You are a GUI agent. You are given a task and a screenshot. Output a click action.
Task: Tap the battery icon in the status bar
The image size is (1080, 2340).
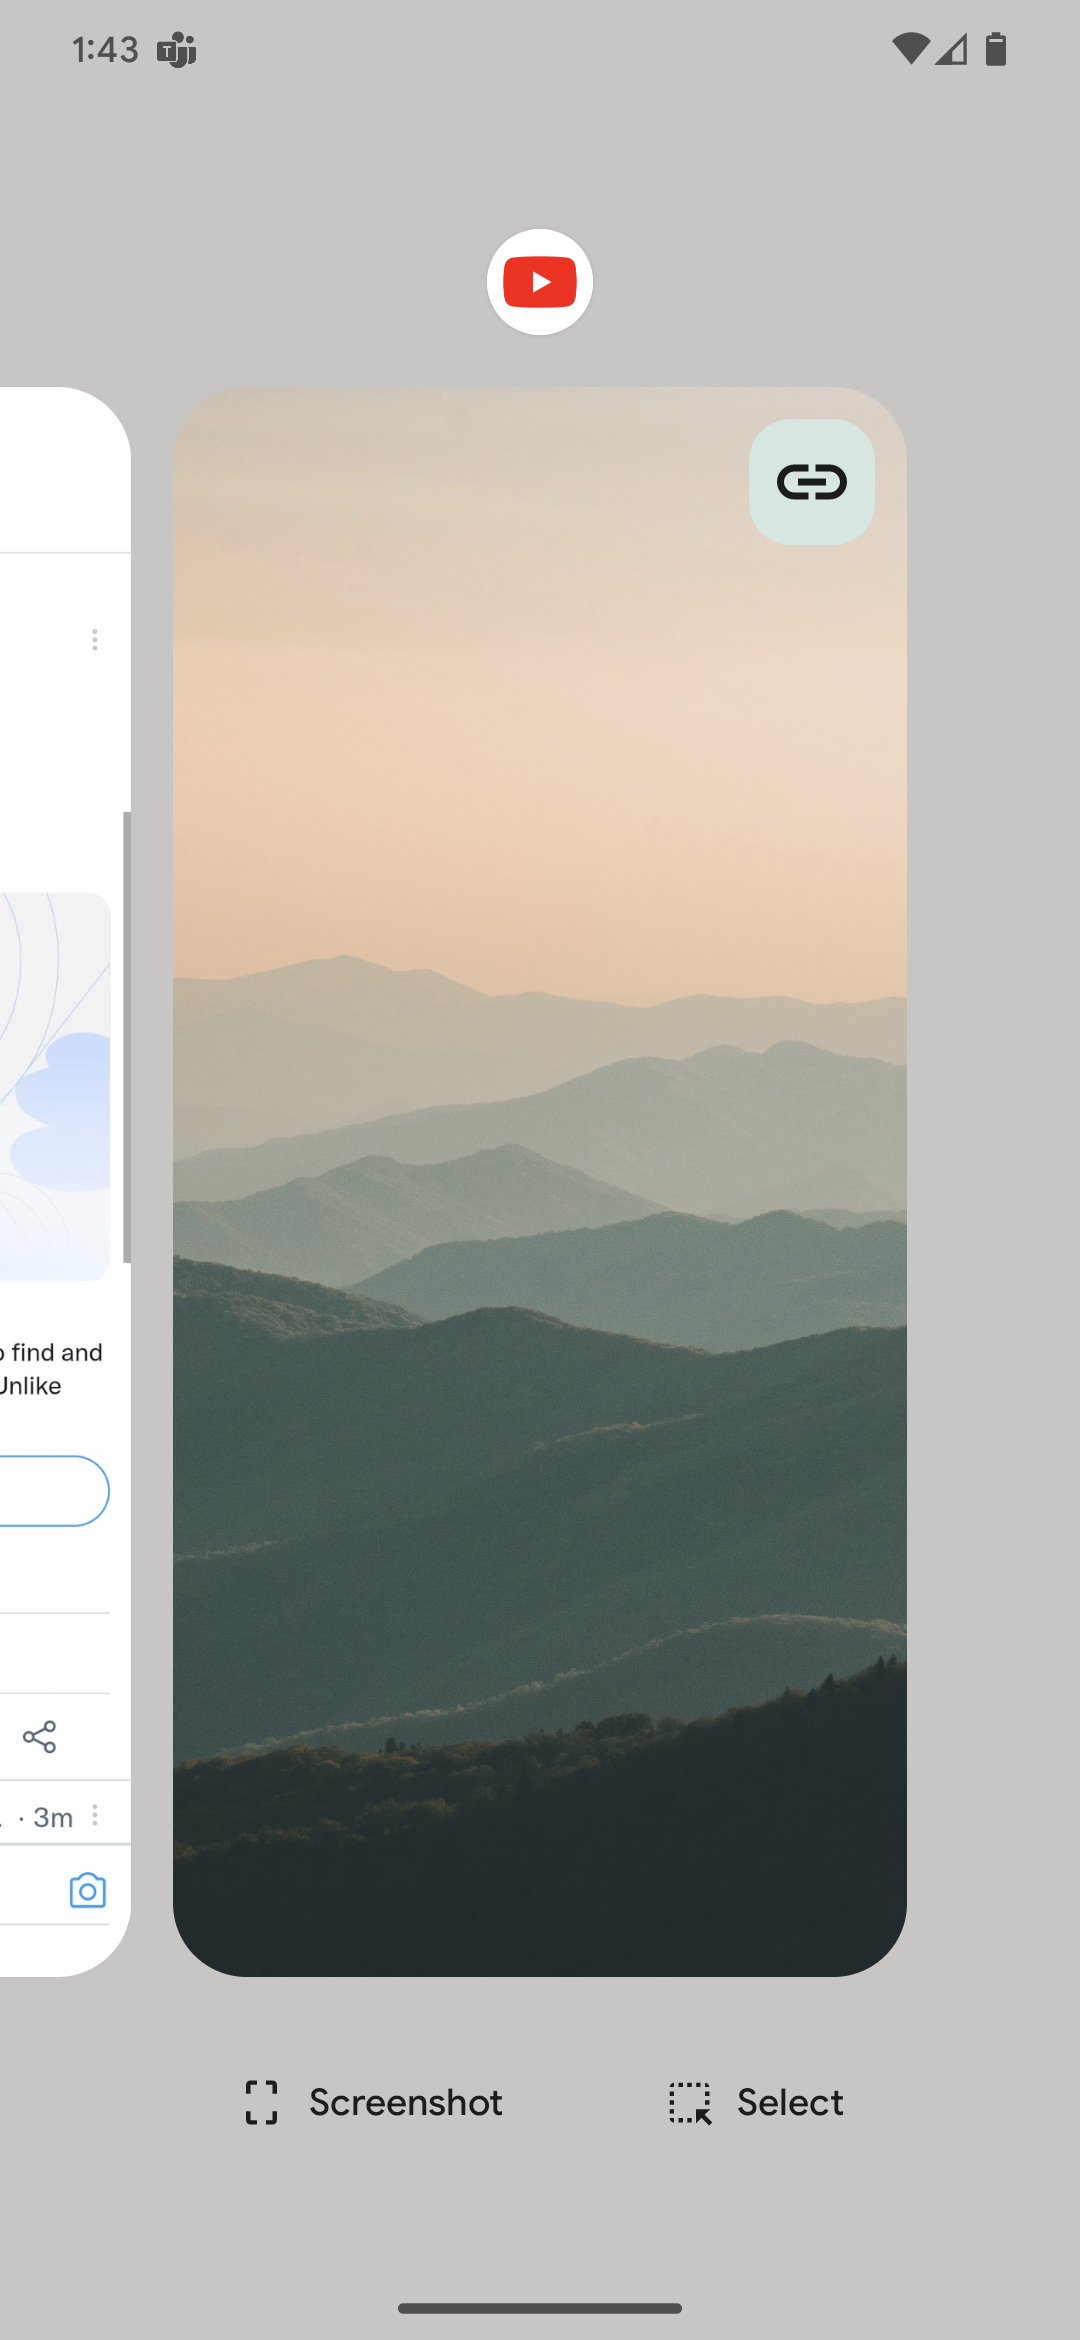click(996, 49)
